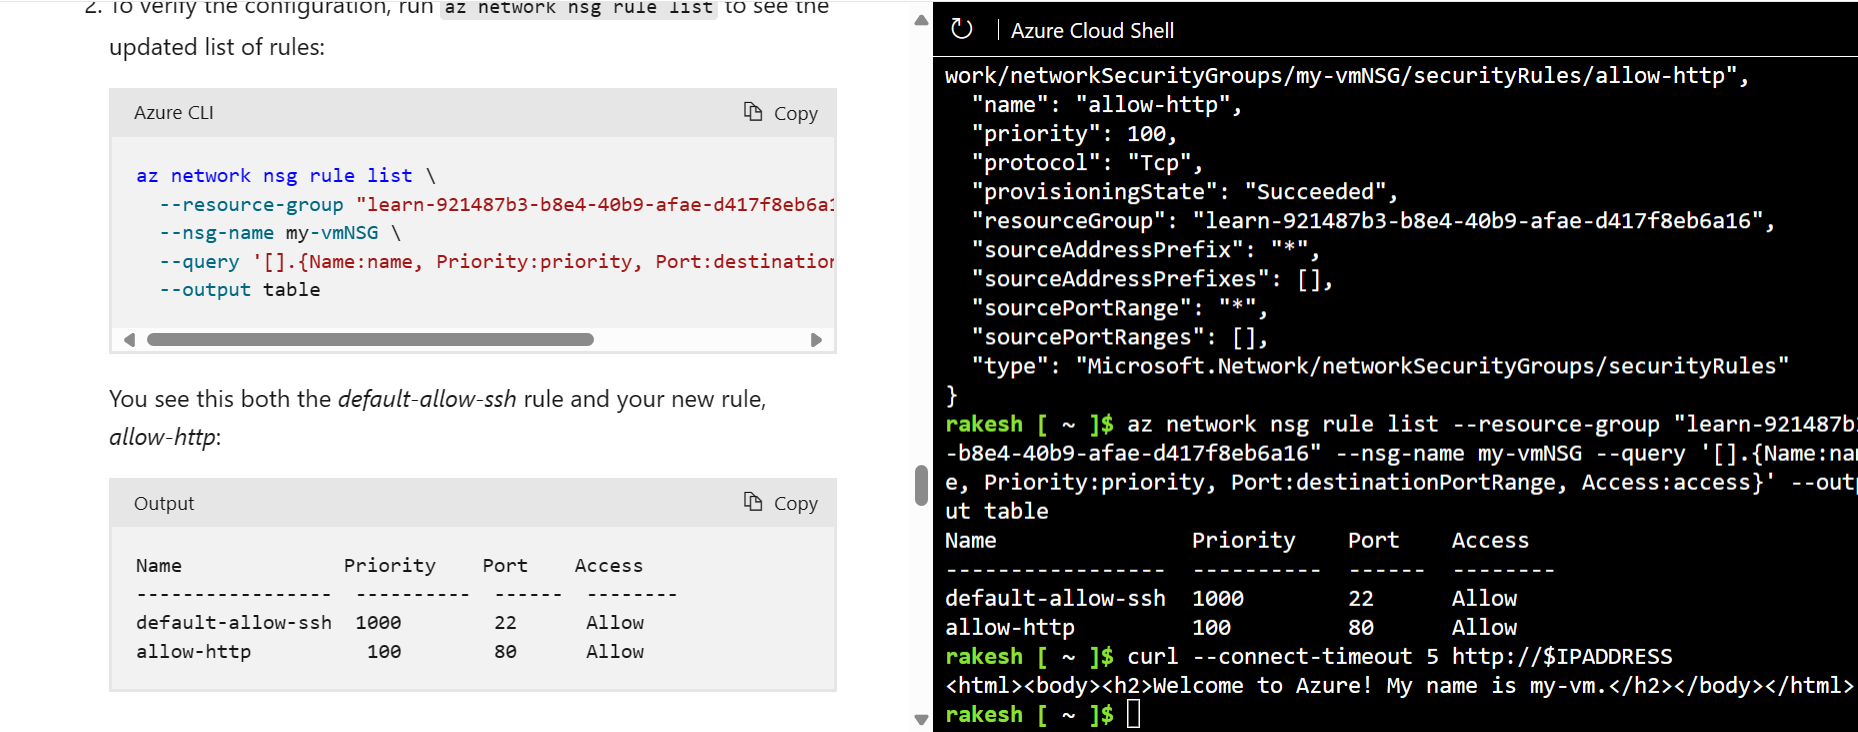Click 'Priority' header in docs Output table
Viewport: 1858px width, 732px height.
[x=390, y=566]
